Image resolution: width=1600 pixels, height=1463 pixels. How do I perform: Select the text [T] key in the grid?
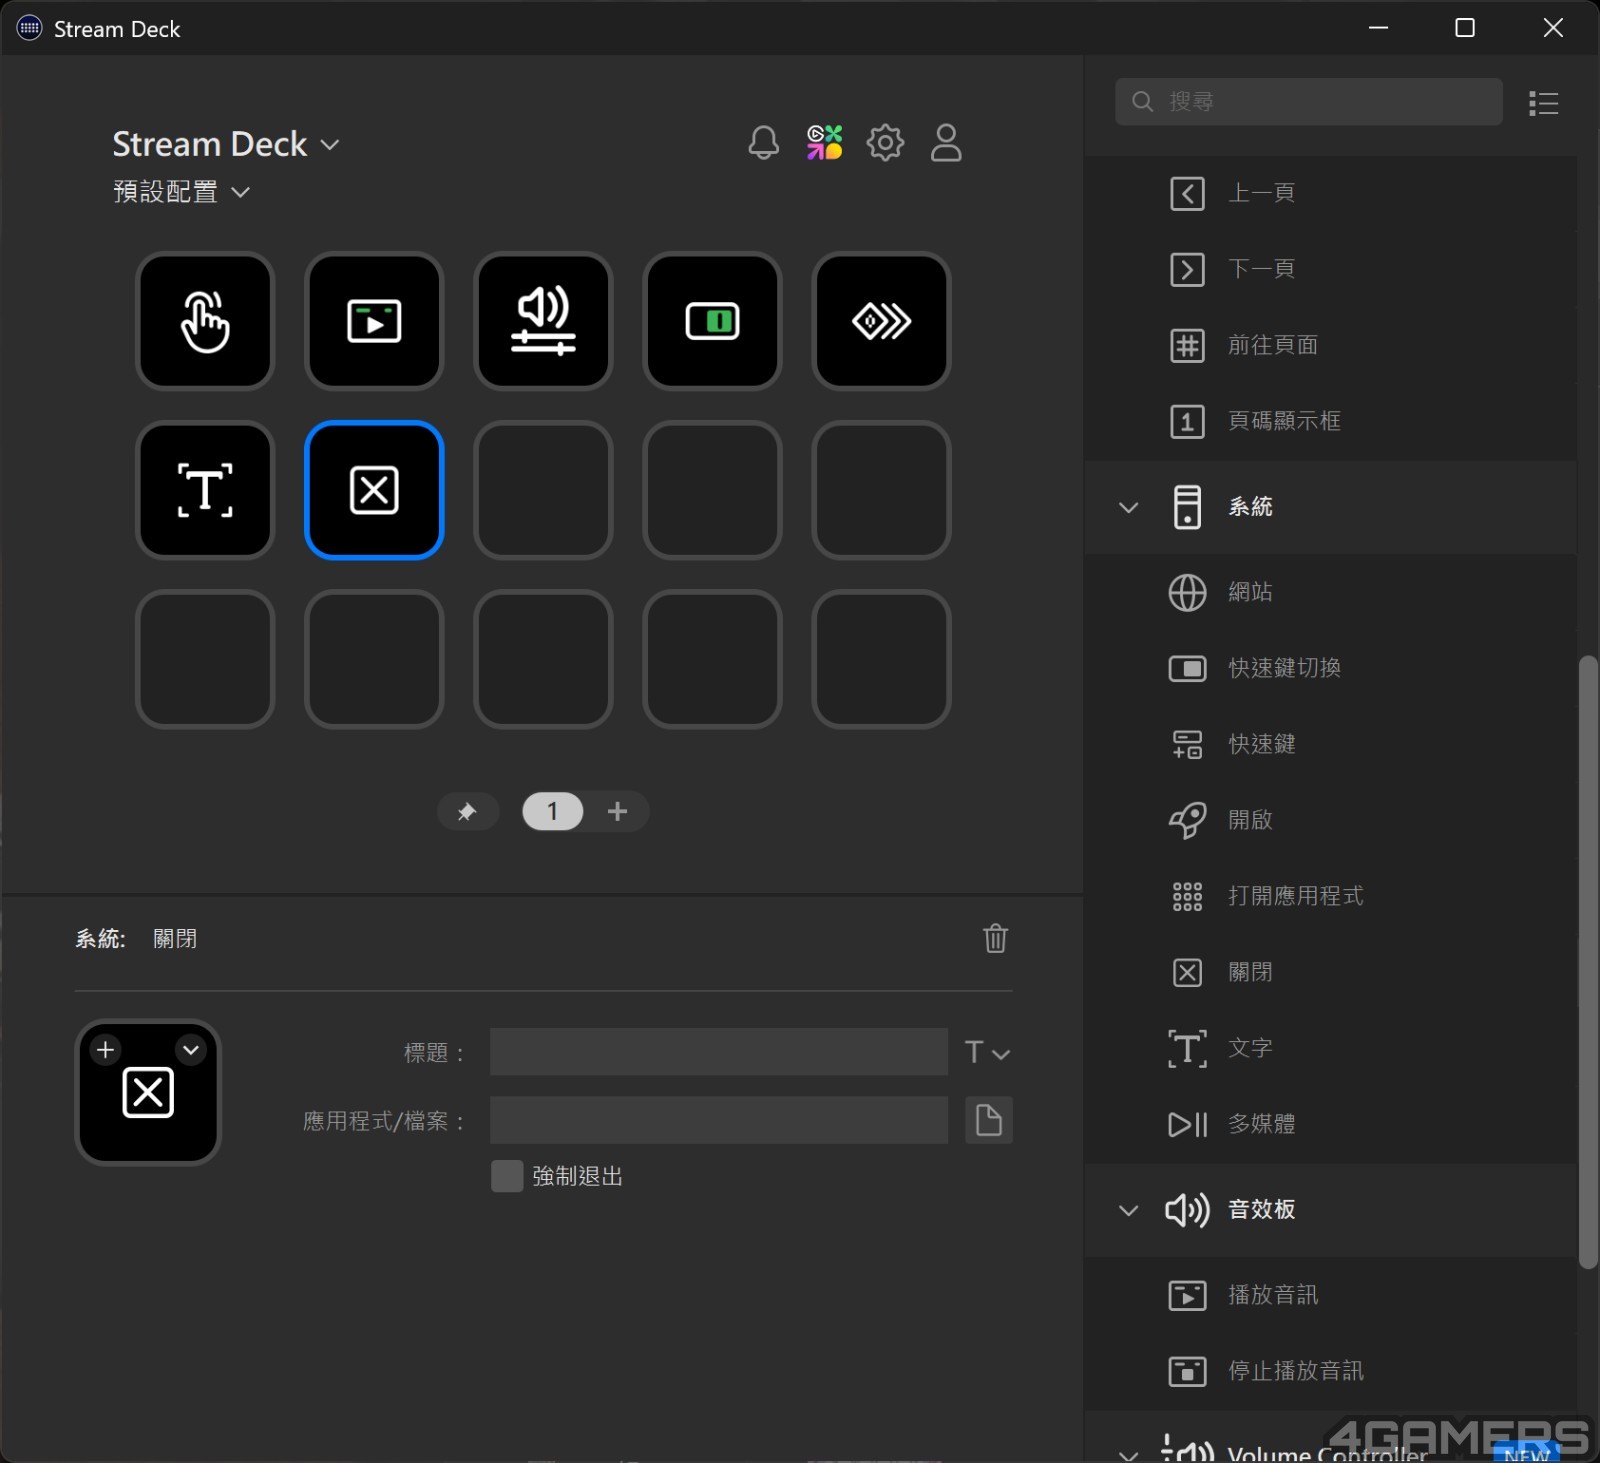(205, 490)
